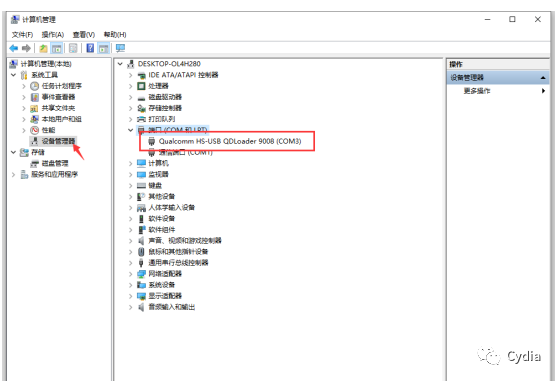Click the 操作 header of the right pane

(456, 64)
